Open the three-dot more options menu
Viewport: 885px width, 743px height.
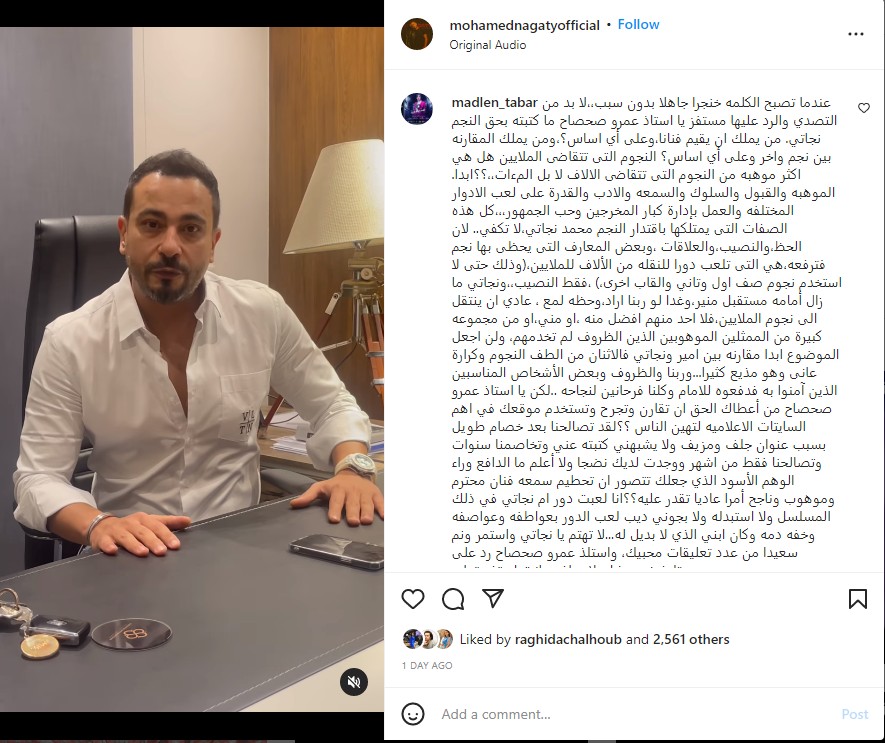(x=856, y=34)
